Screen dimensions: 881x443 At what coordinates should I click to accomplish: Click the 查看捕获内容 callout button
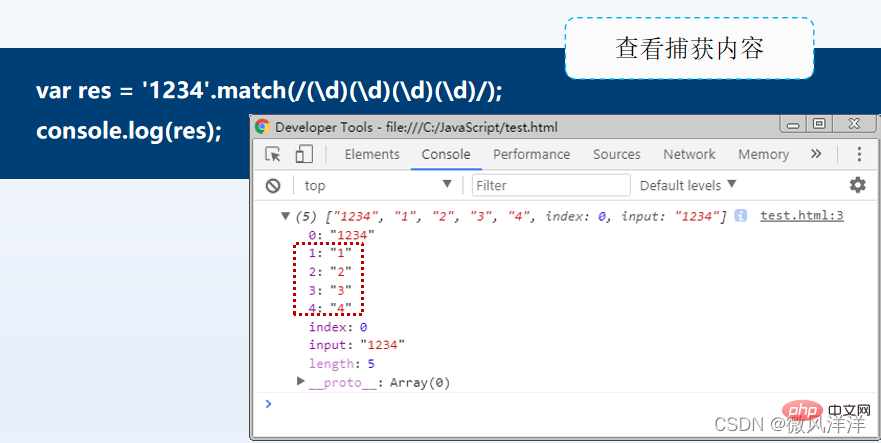pyautogui.click(x=689, y=48)
